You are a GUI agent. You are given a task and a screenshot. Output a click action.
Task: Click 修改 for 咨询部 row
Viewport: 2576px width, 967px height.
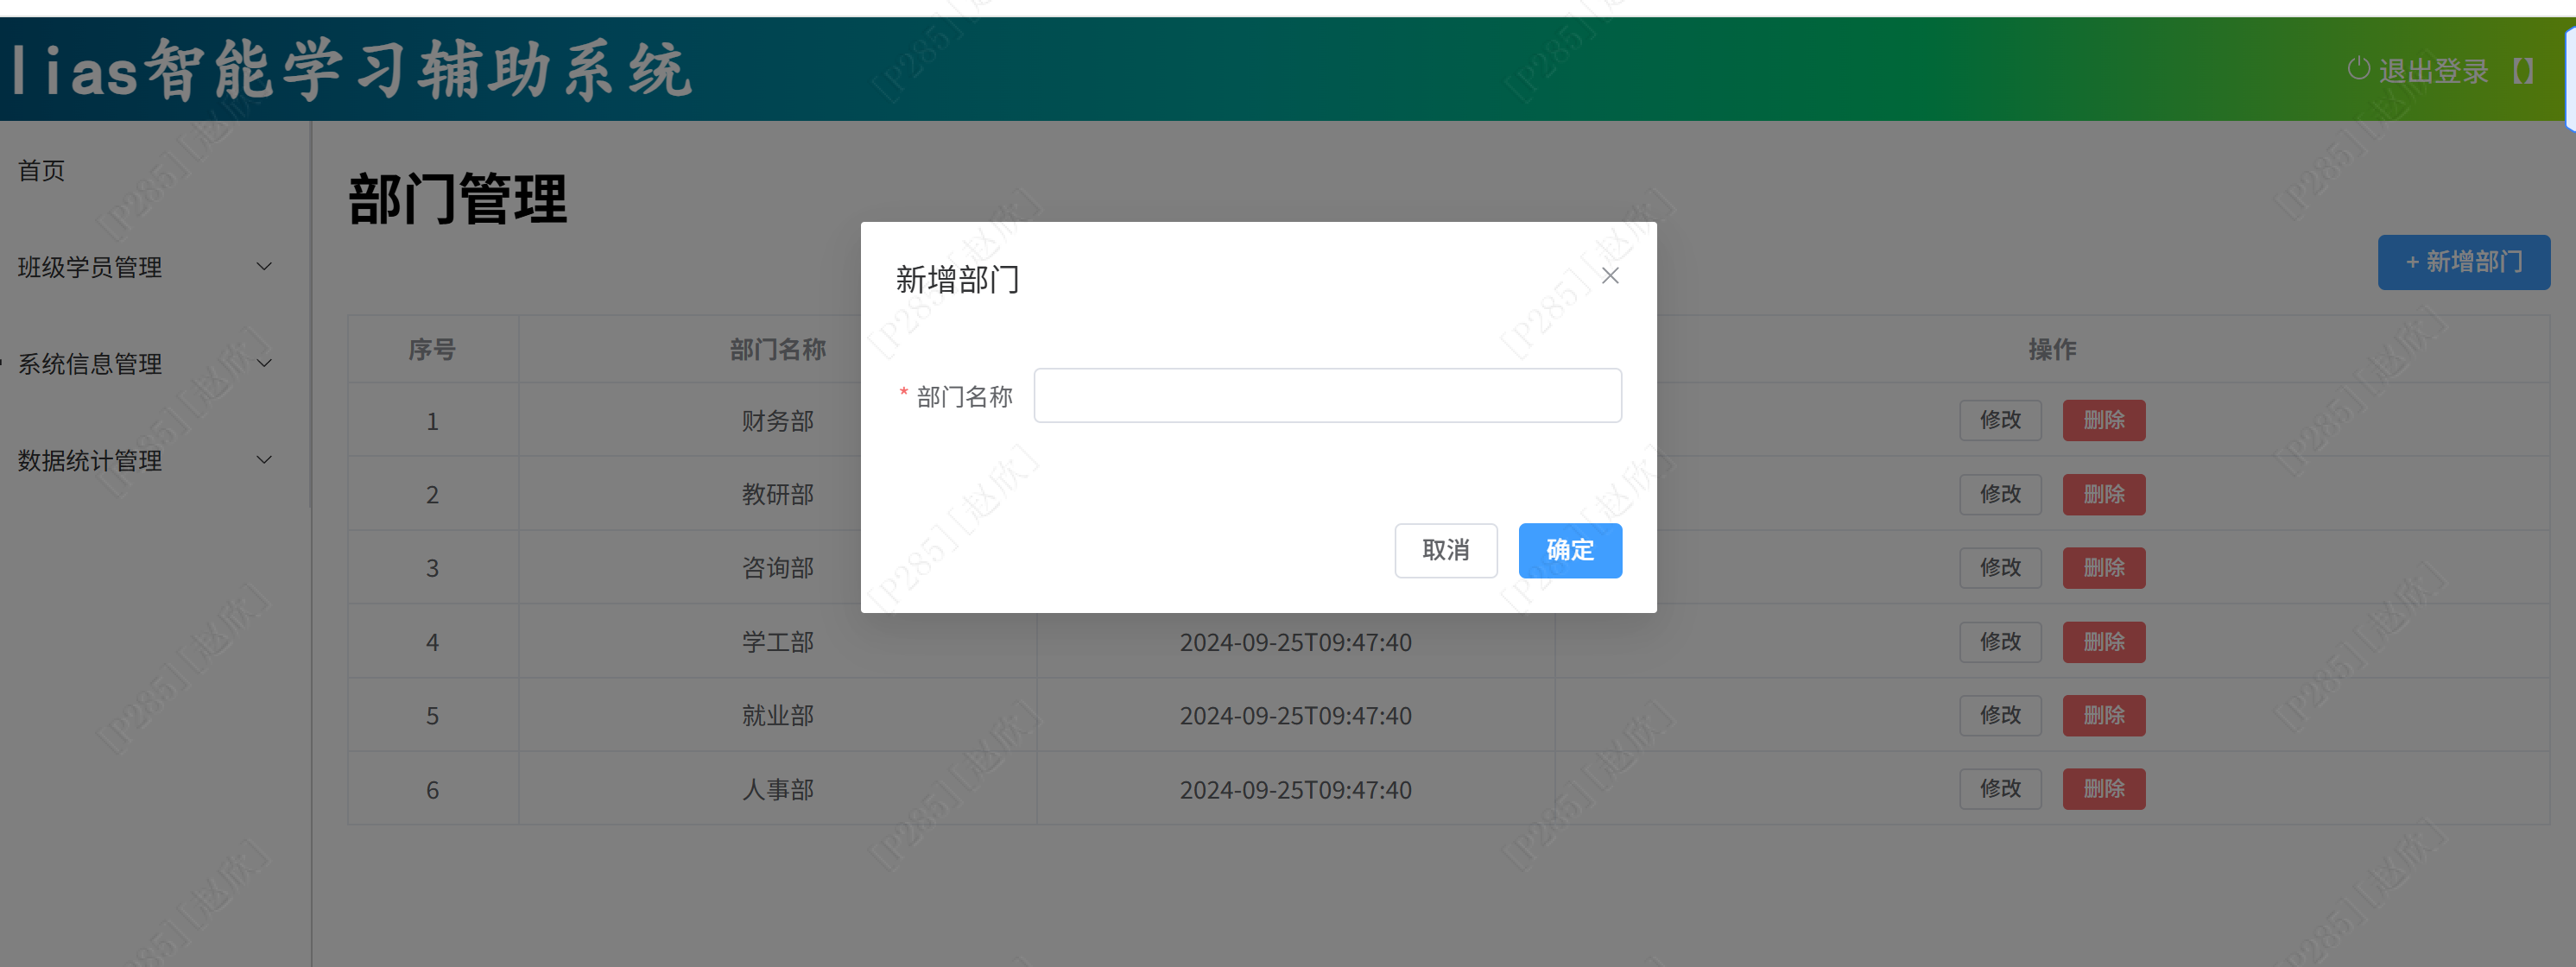tap(2000, 568)
